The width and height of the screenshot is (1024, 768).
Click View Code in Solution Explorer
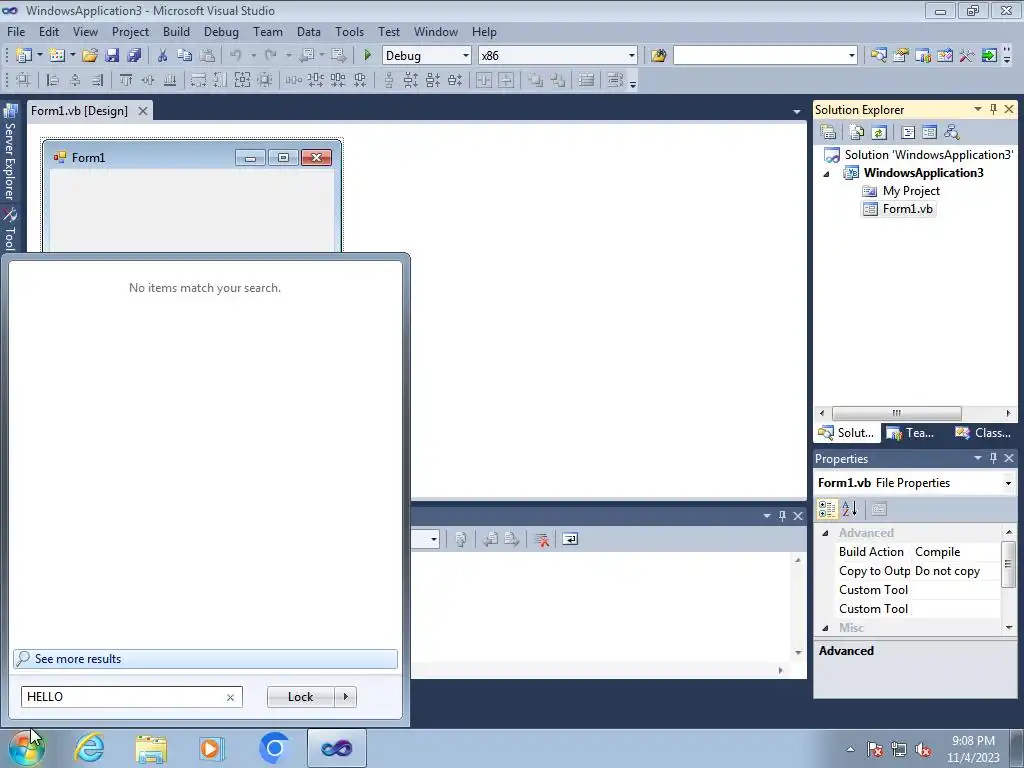point(908,132)
